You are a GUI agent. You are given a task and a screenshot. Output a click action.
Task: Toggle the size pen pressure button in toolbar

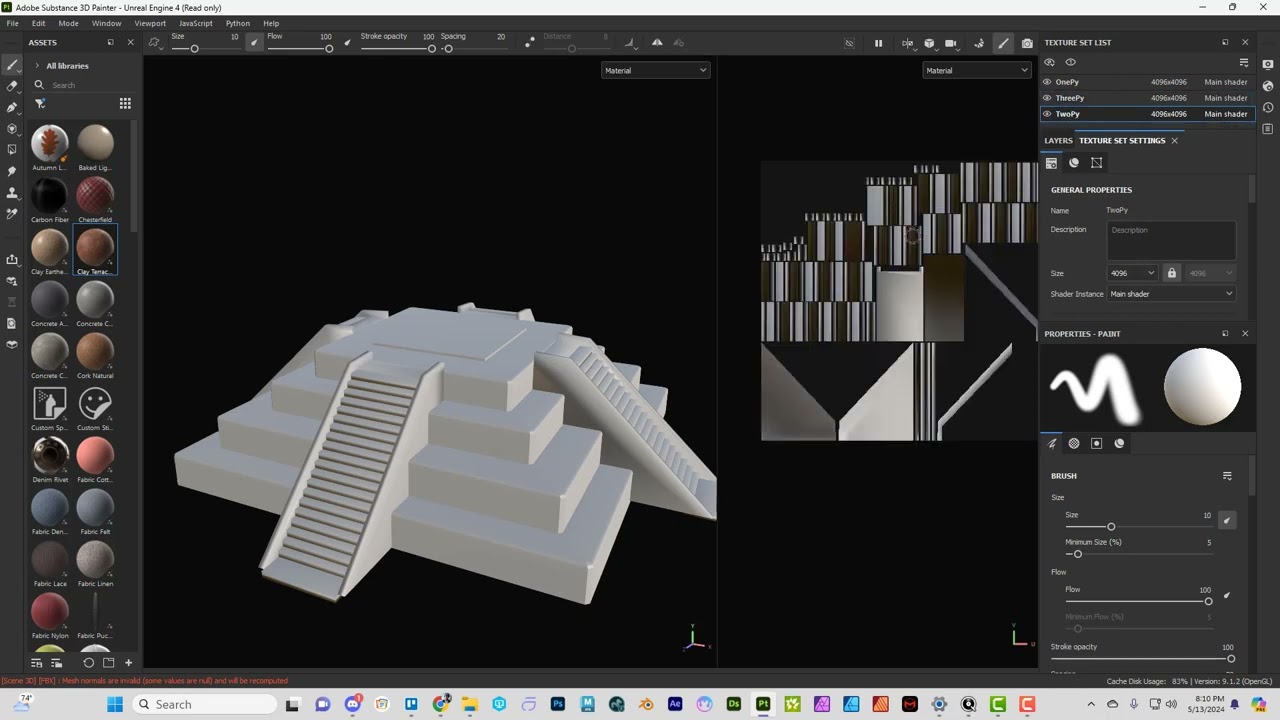pyautogui.click(x=254, y=42)
